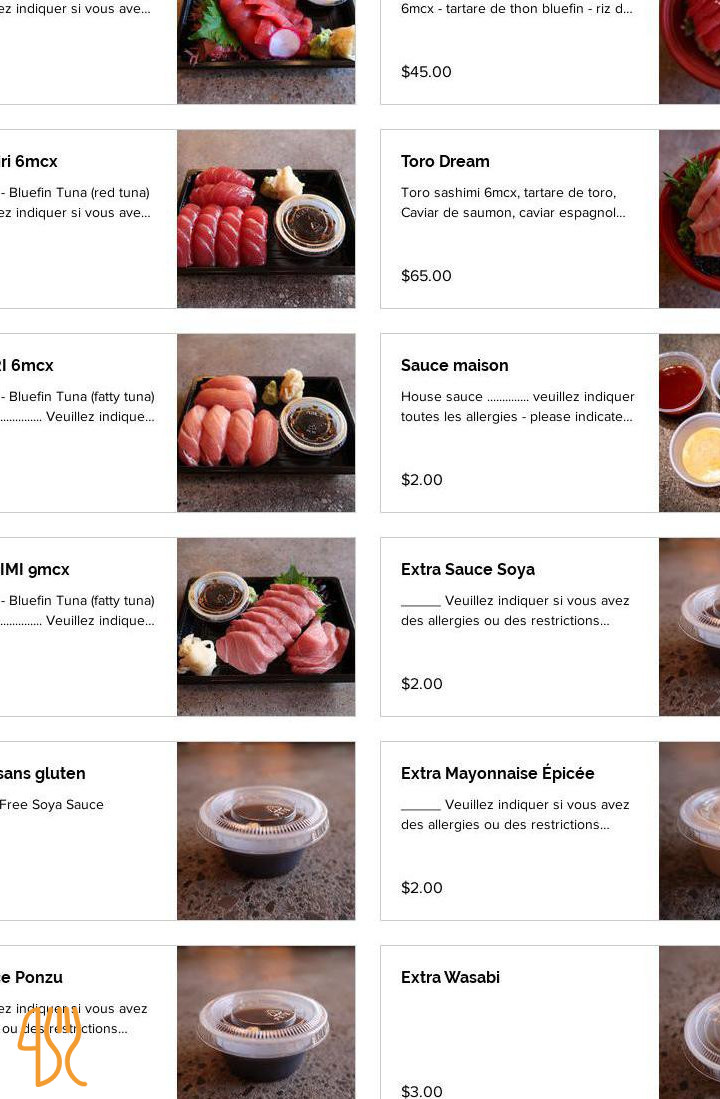This screenshot has height=1099, width=720.
Task: Select the Sauce maison item title
Action: pos(454,366)
